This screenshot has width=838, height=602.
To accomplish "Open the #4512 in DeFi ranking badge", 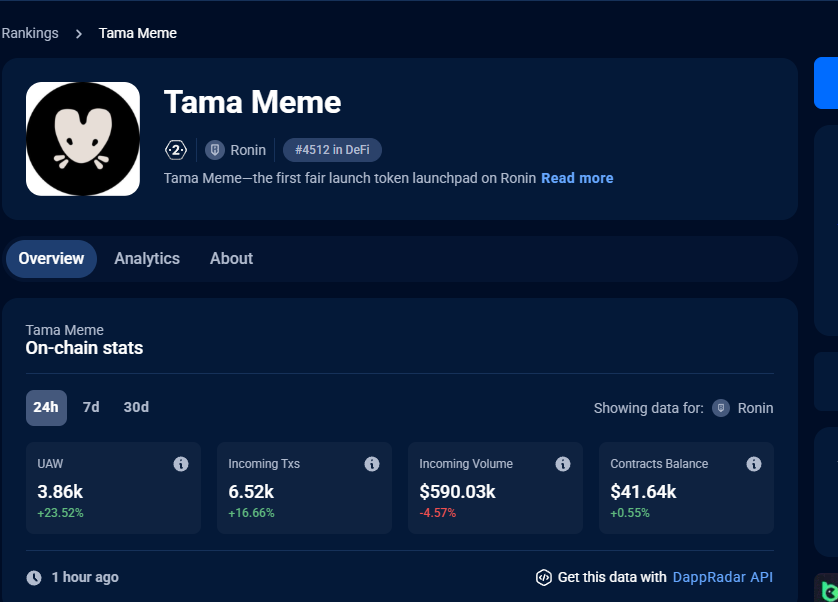I will coord(332,150).
